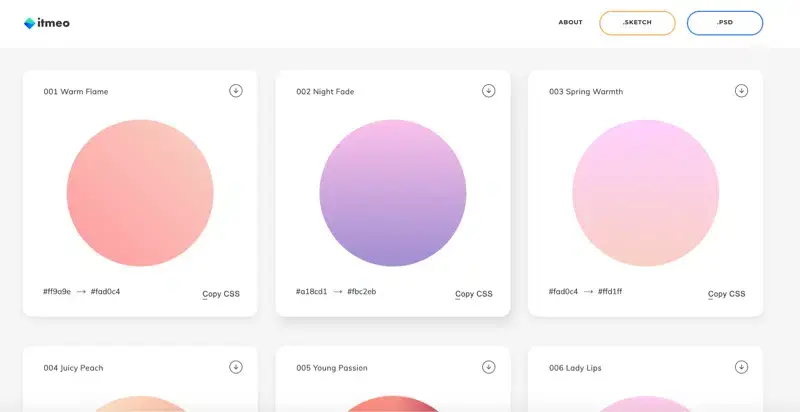The width and height of the screenshot is (800, 412).
Task: Click the Juicy Peach gradient circle
Action: [x=140, y=404]
